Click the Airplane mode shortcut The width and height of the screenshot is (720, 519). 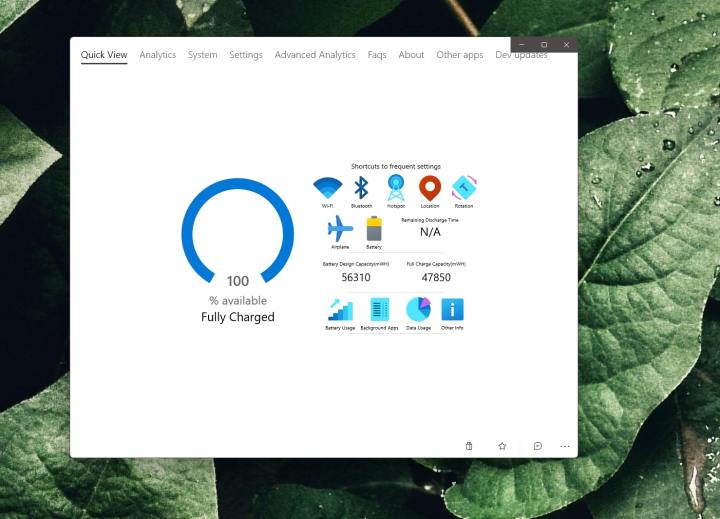pos(340,228)
